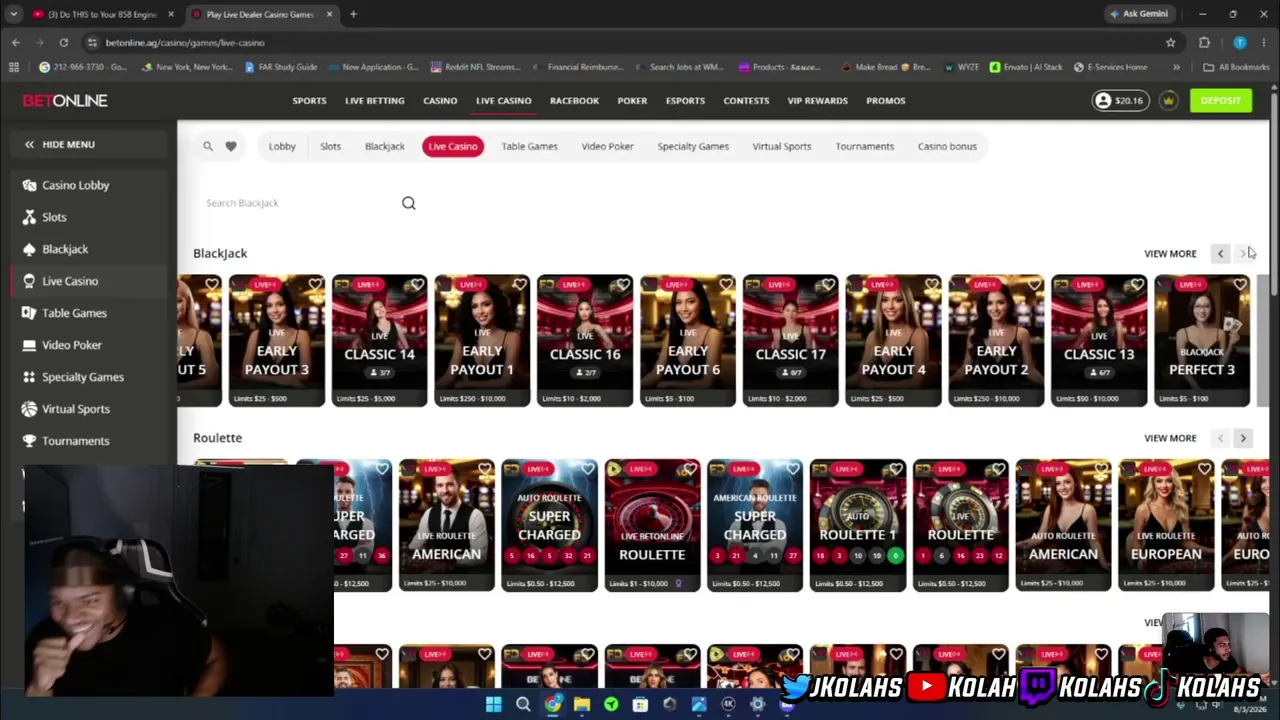Click the Video Poker sidebar icon

pos(29,345)
